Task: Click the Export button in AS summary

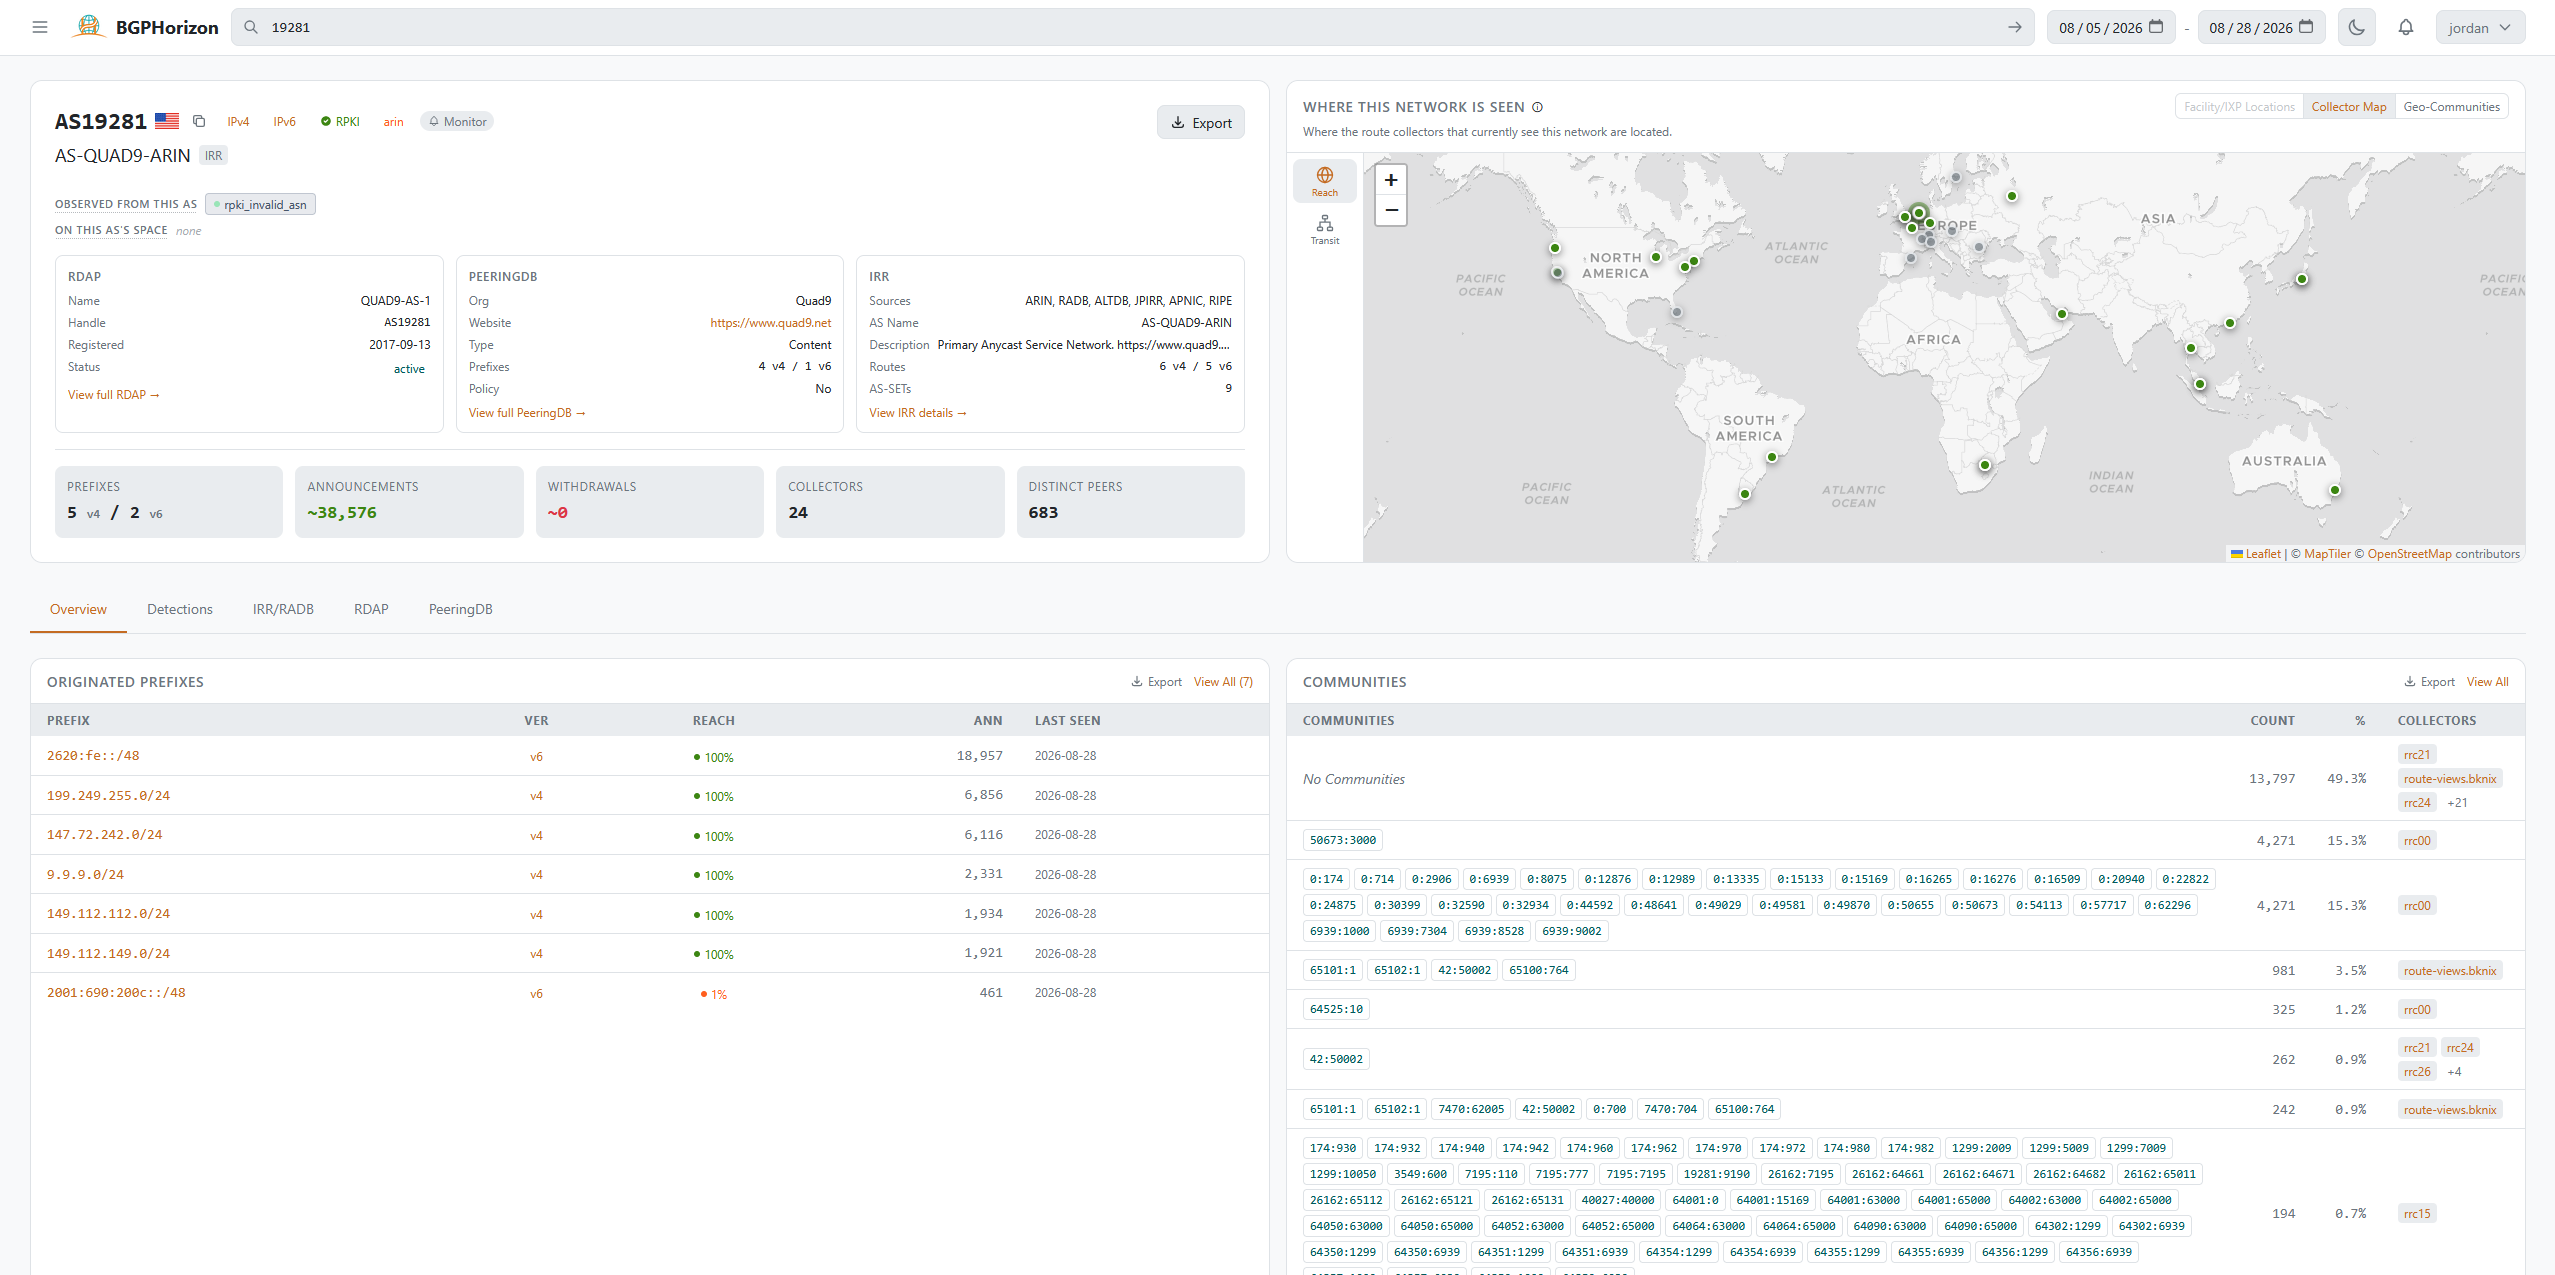Action: click(1200, 122)
